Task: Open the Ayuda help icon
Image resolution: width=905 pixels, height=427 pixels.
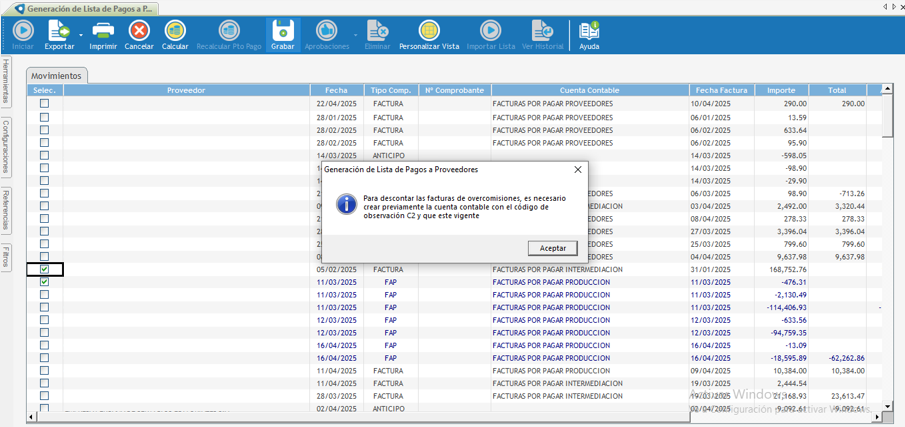Action: [x=589, y=33]
